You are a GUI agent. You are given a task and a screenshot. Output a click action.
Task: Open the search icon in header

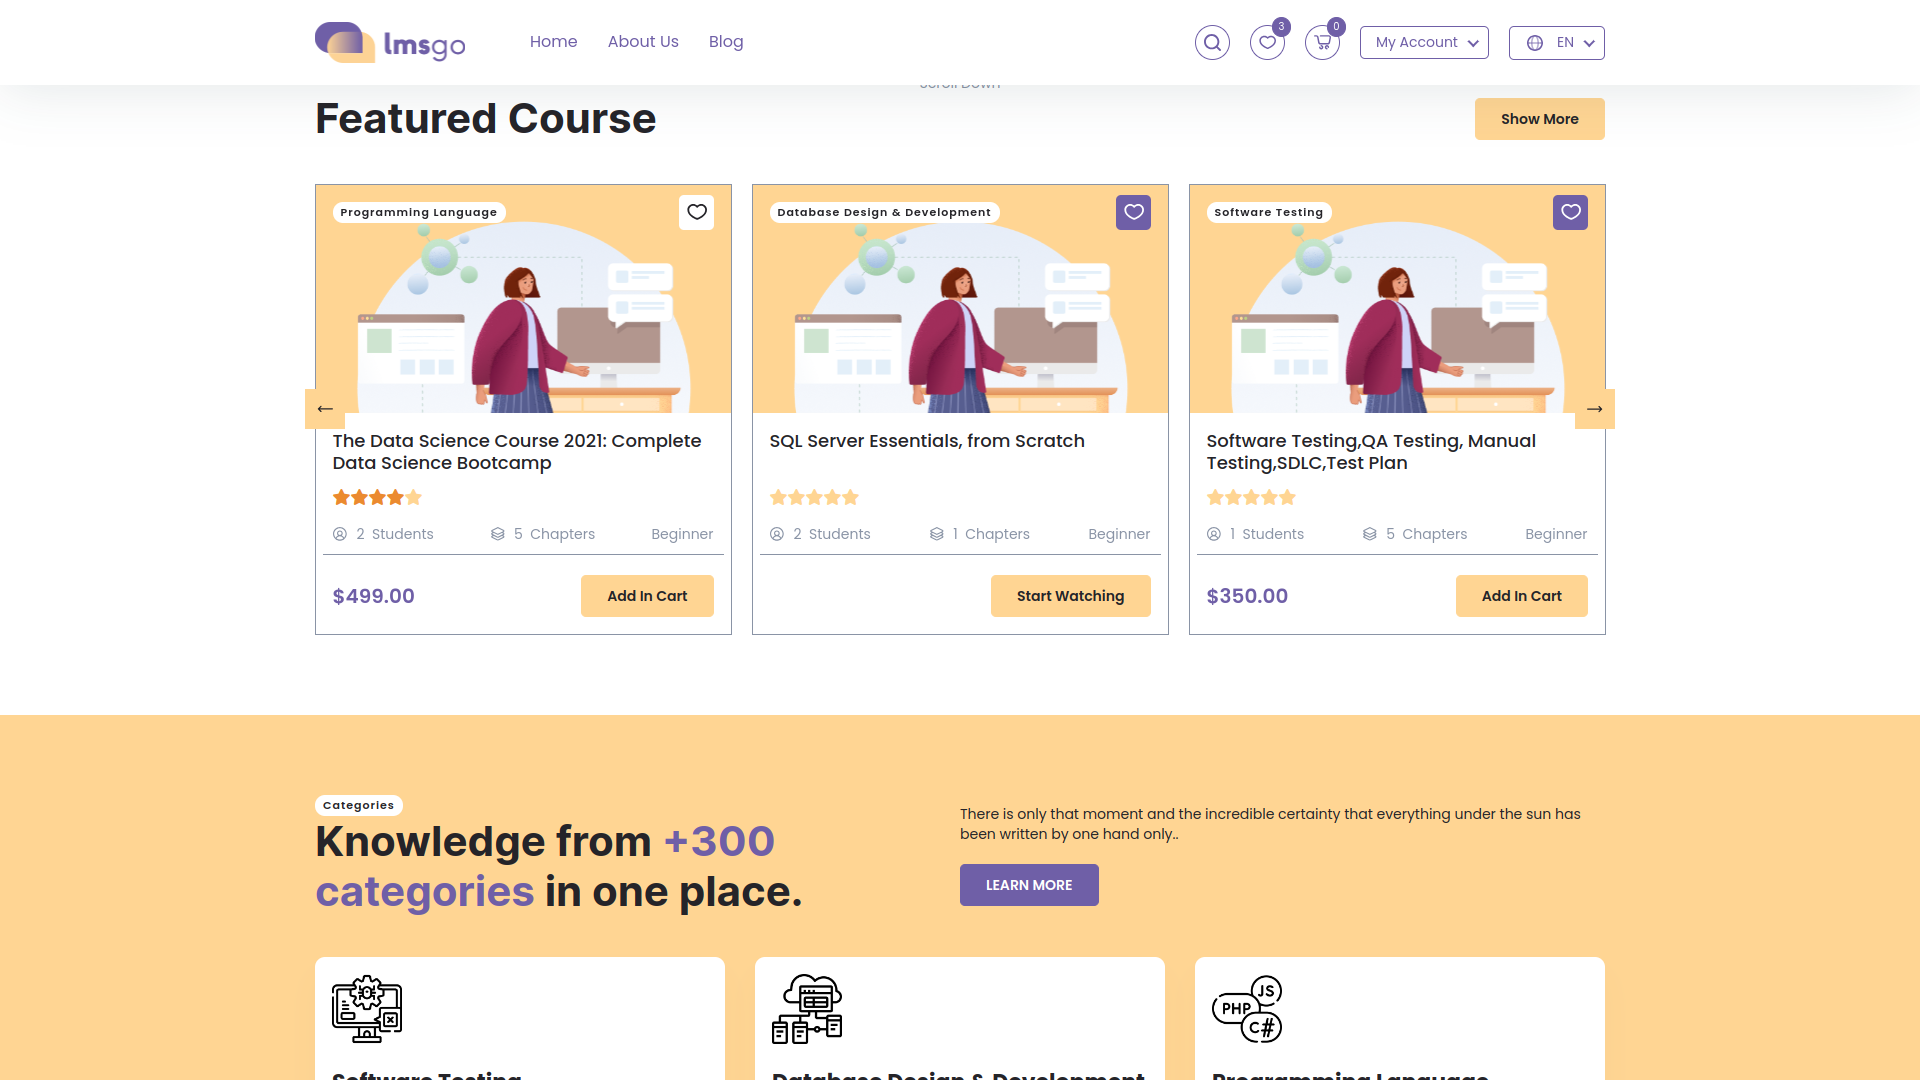(1212, 42)
